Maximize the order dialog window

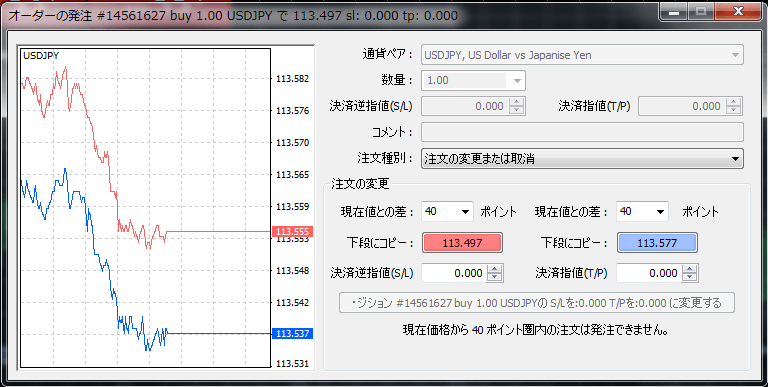click(x=701, y=11)
